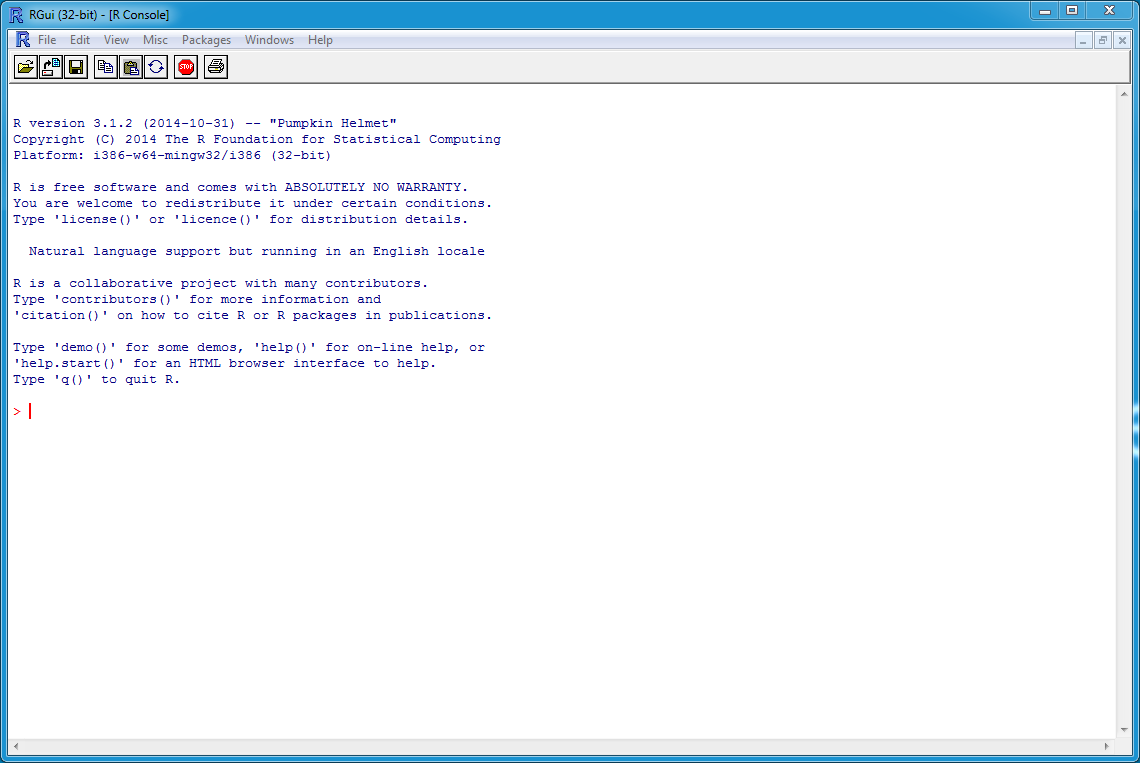Click the horizontal scrollbar right arrow

[1107, 746]
